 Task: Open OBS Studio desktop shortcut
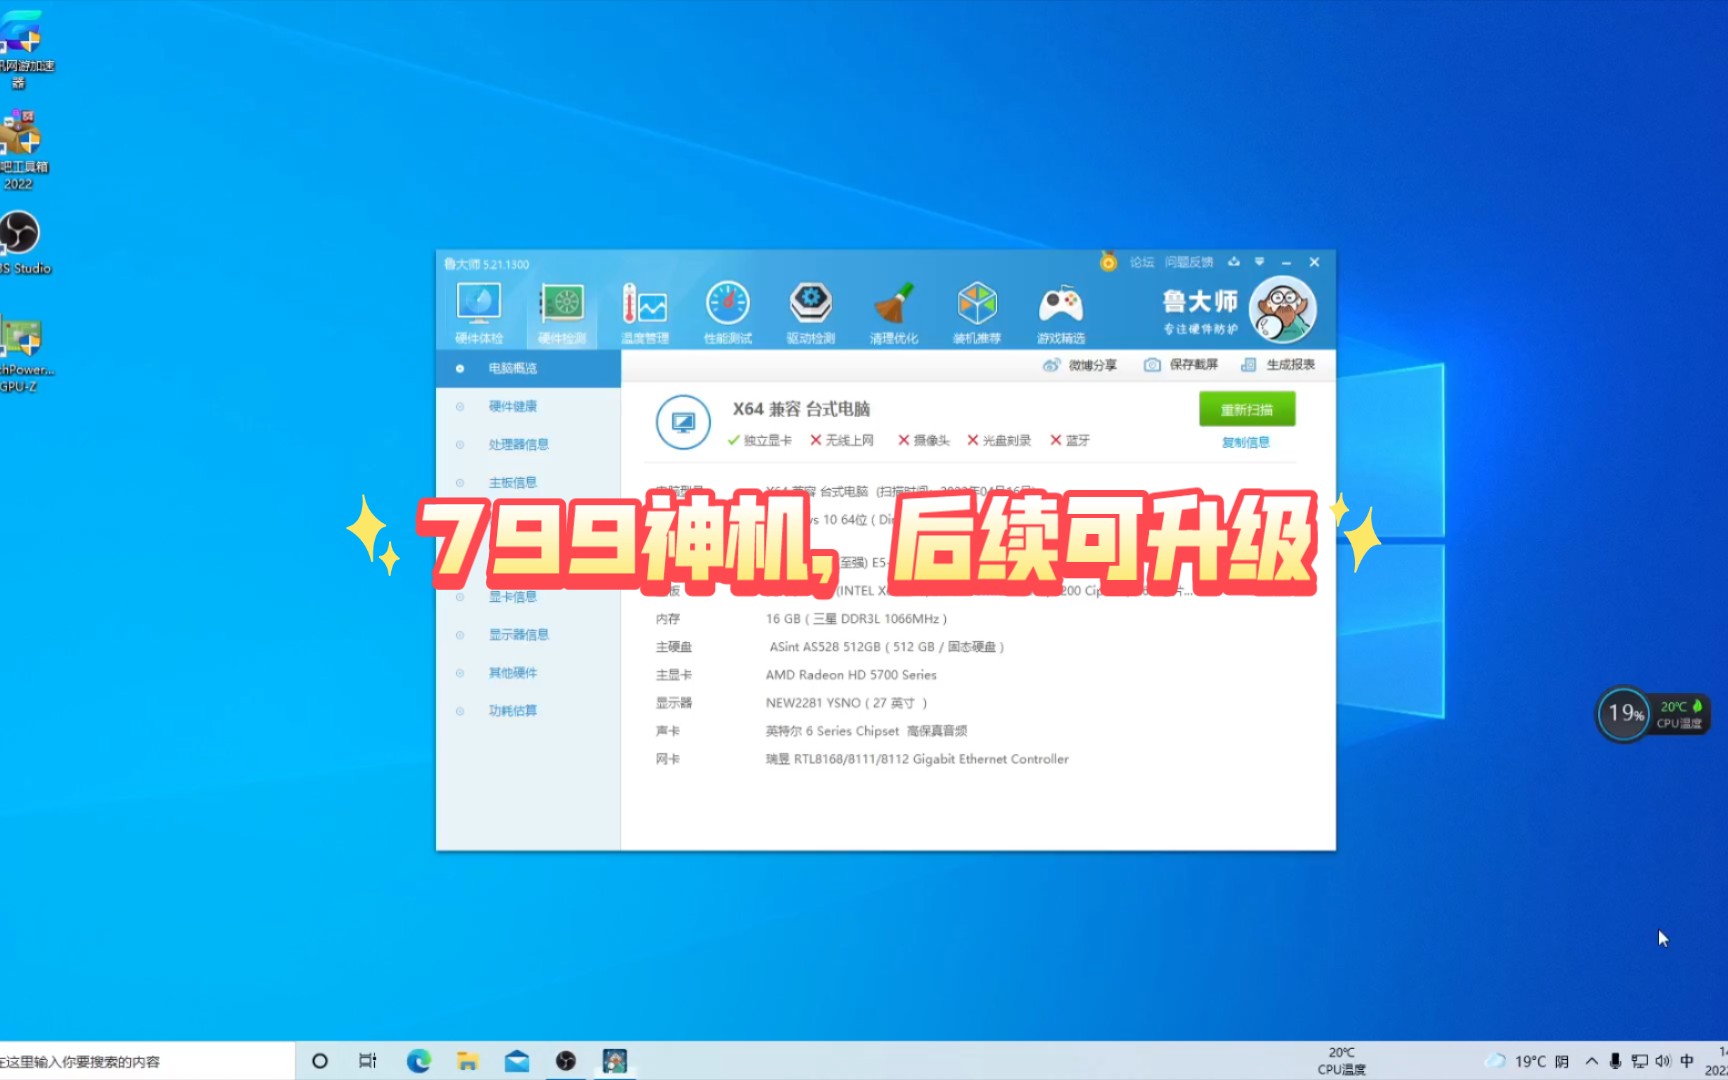point(22,244)
